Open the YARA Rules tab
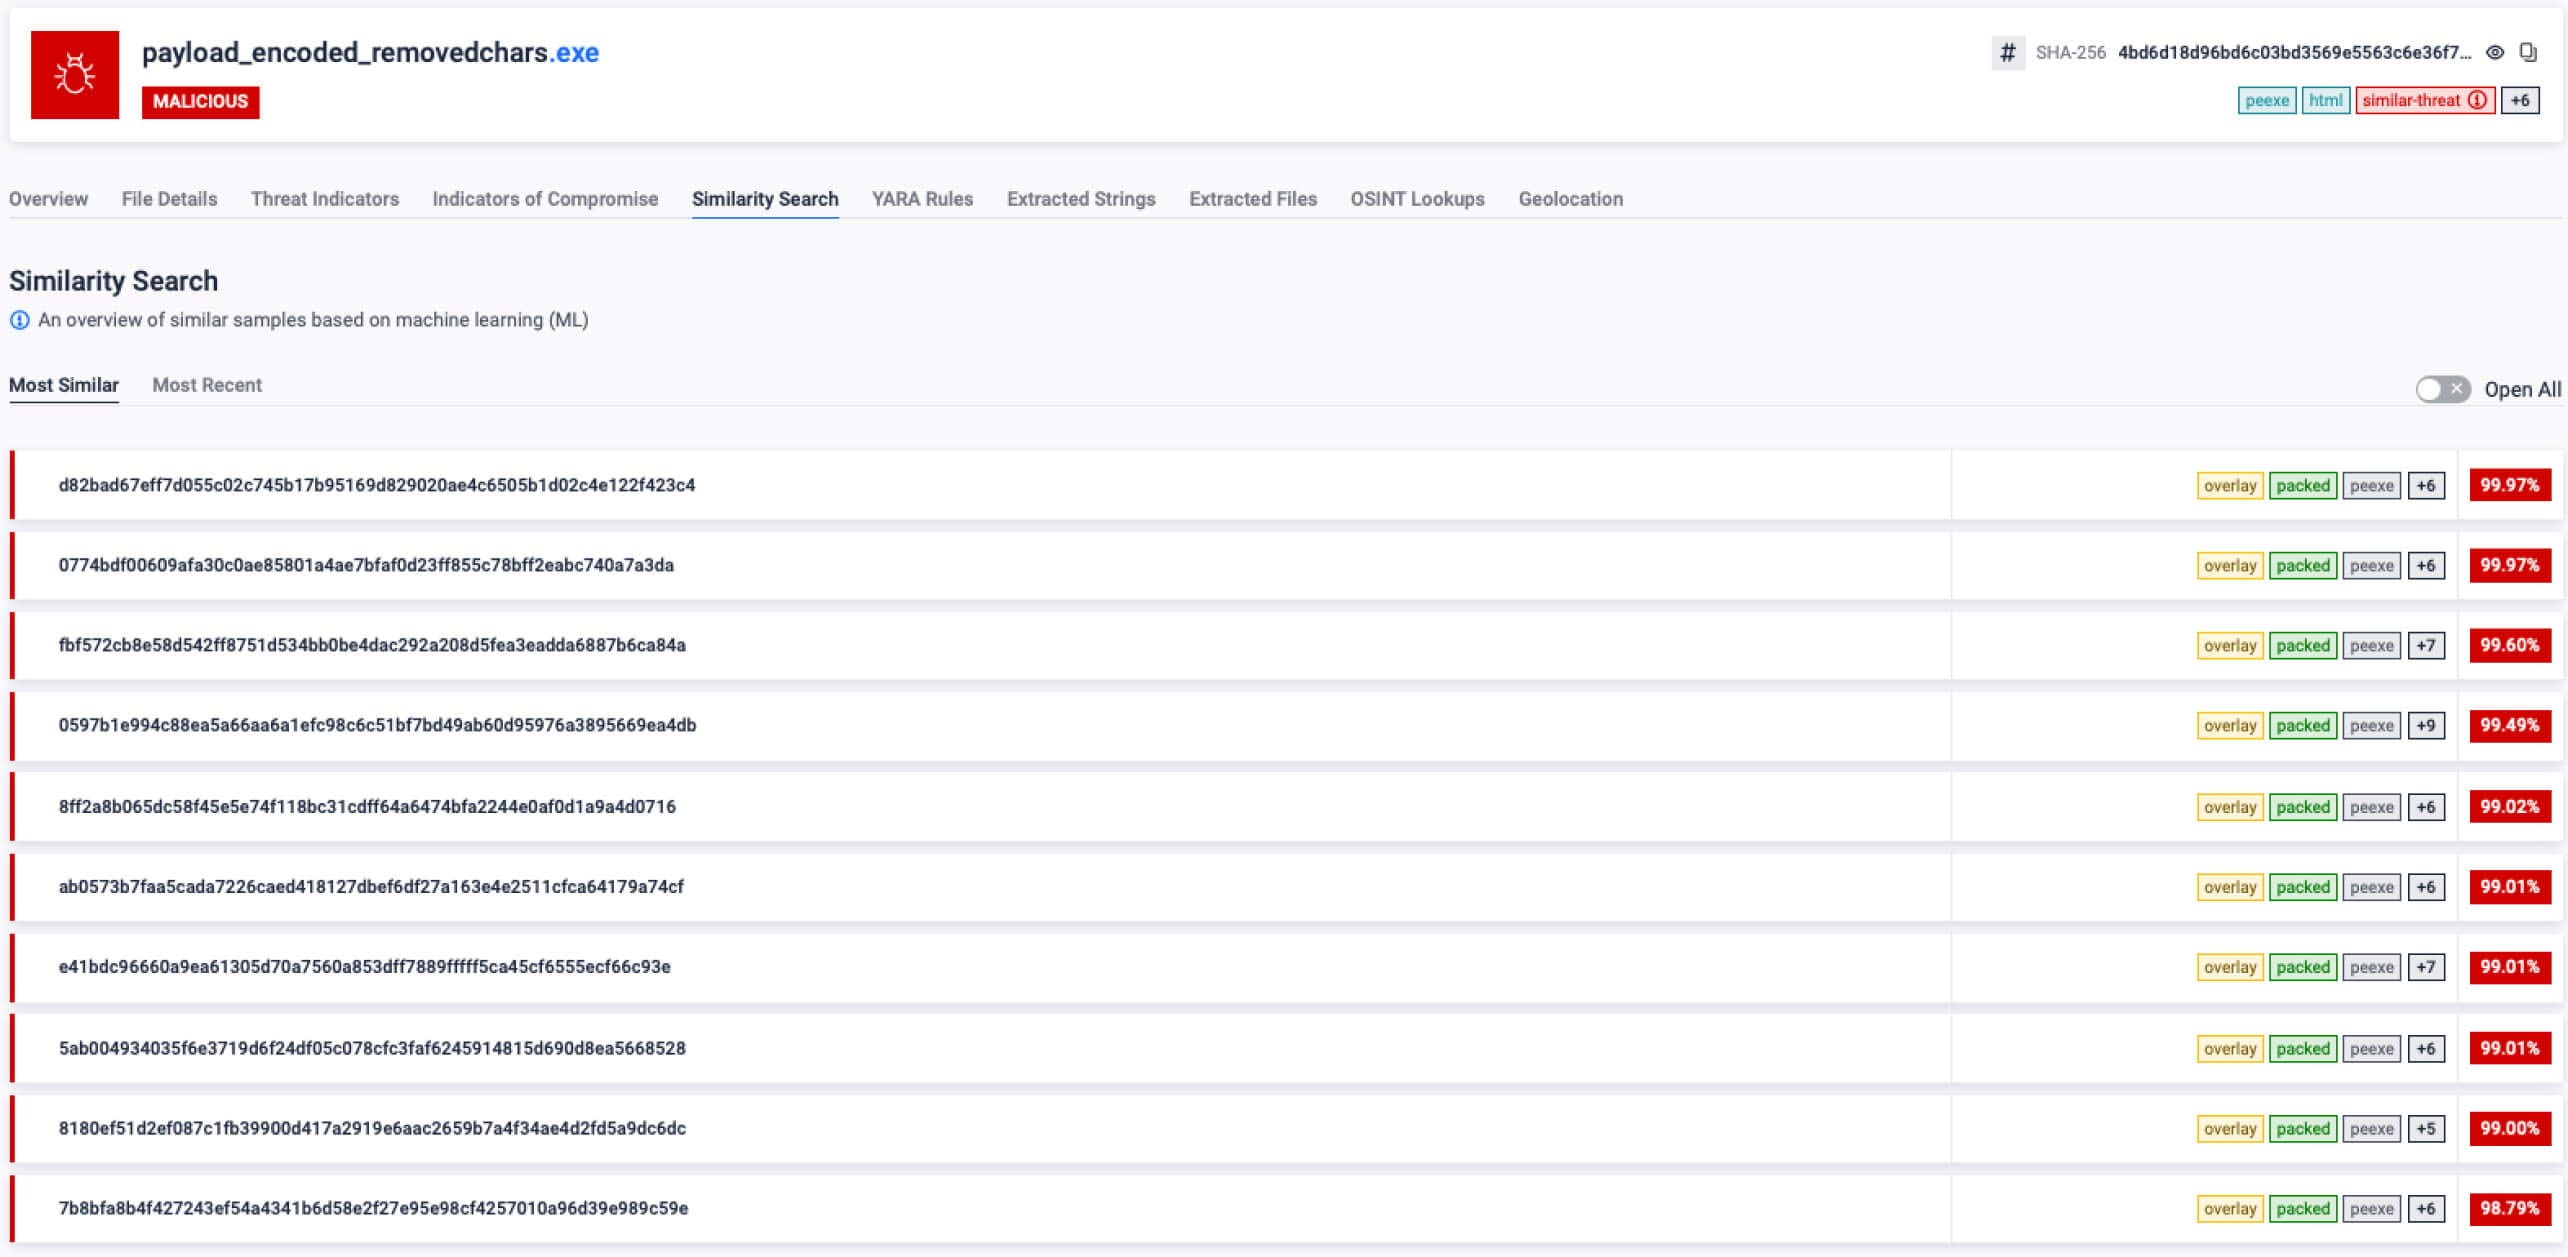This screenshot has height=1257, width=2568. coord(921,199)
